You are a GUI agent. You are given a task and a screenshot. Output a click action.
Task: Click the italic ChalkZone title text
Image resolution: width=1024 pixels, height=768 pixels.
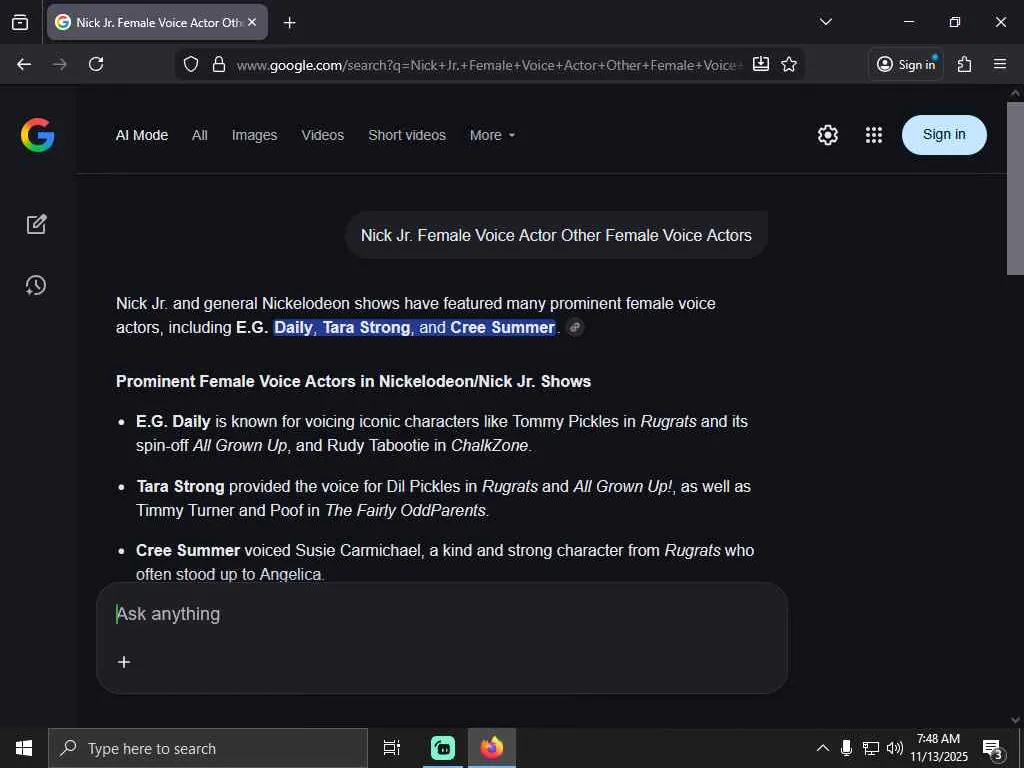pyautogui.click(x=489, y=445)
